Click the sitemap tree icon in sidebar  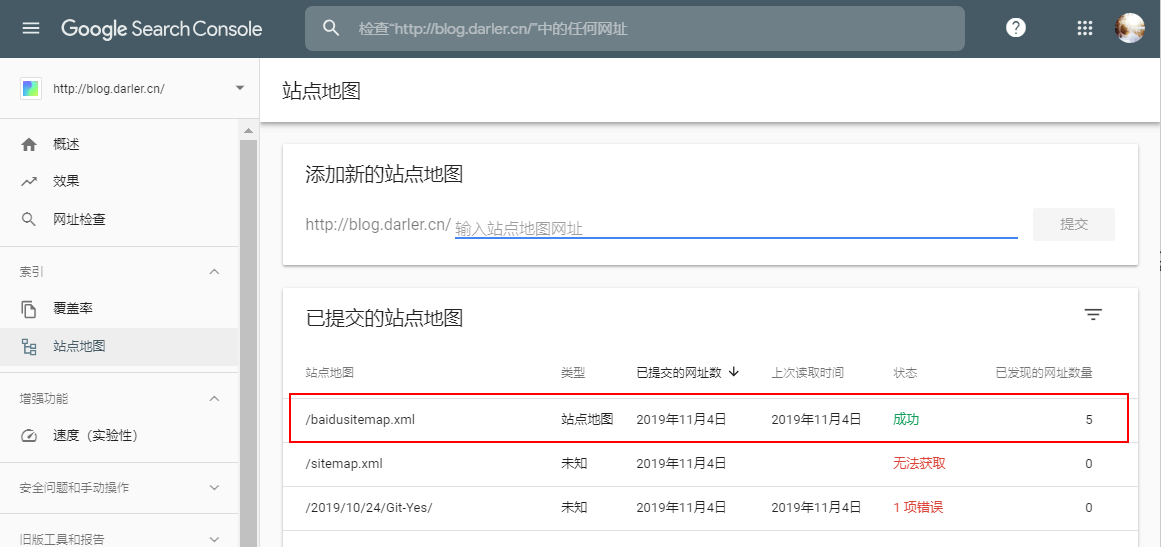tap(29, 346)
